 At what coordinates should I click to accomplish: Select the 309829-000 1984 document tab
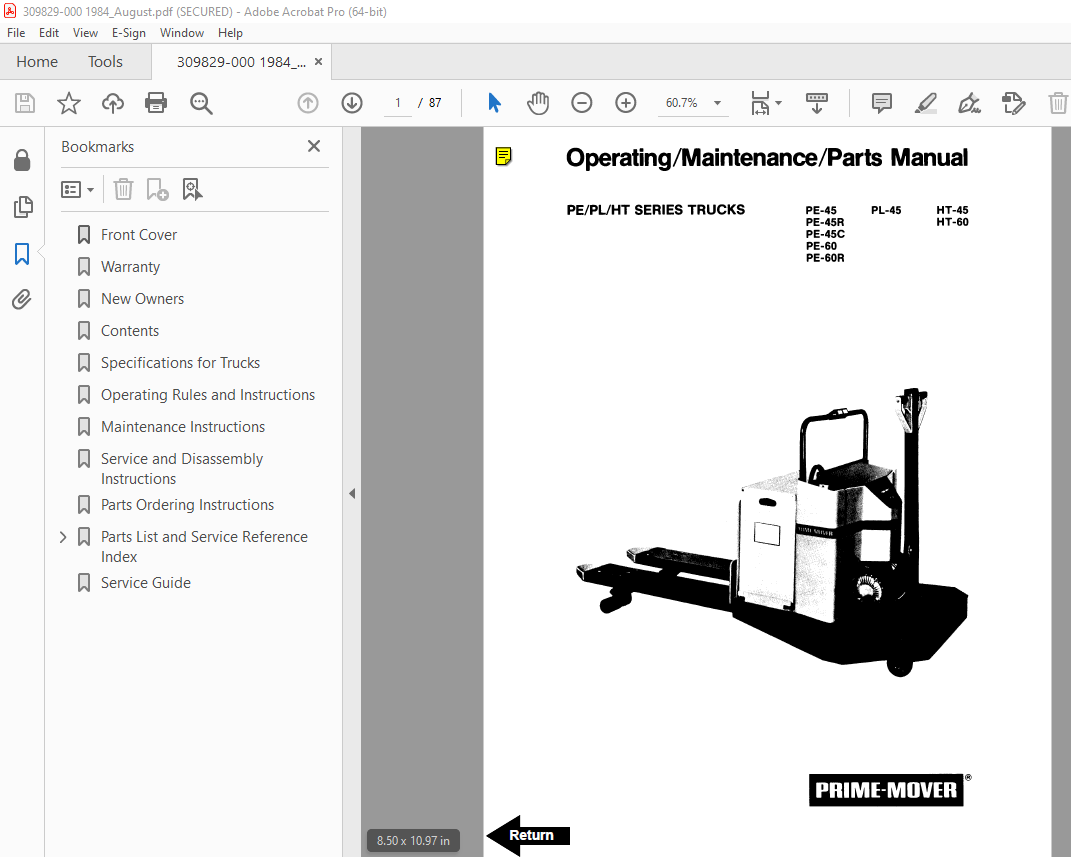point(241,62)
